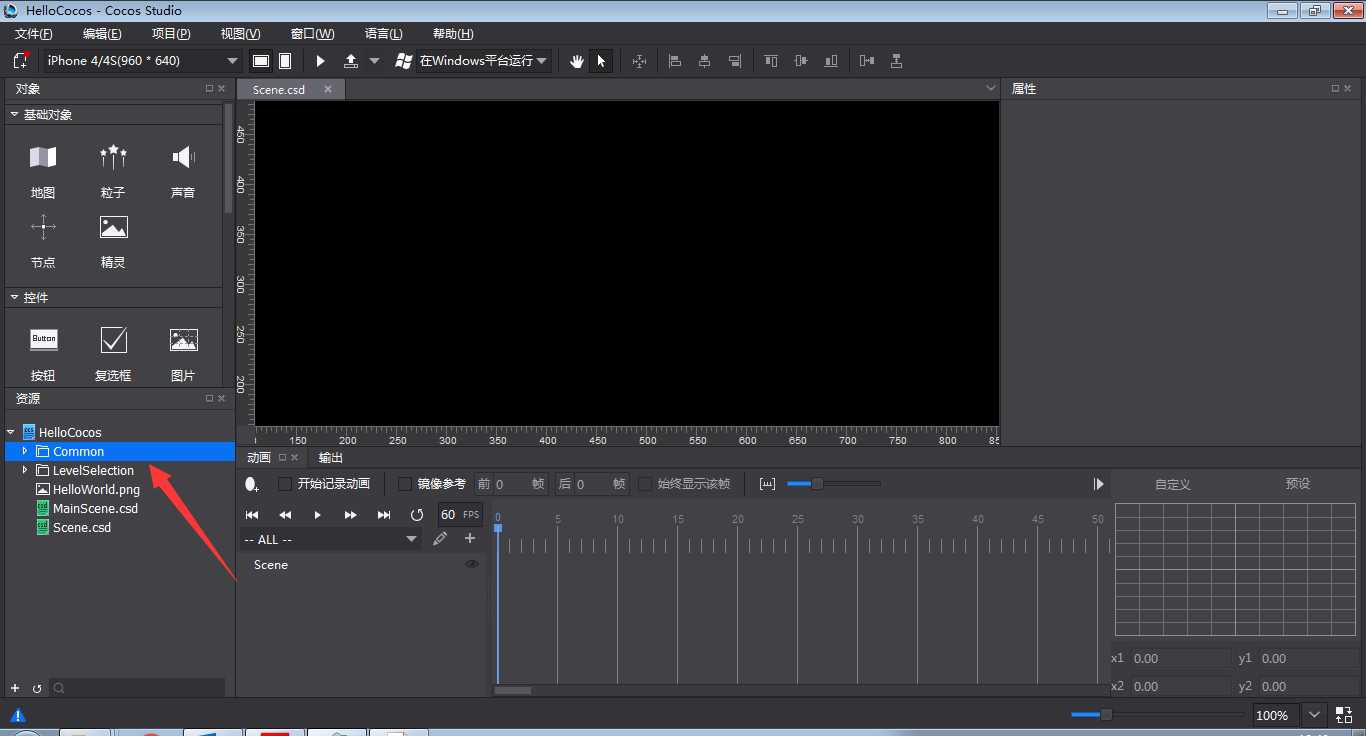Collapse the HelloCocos project tree

(10, 432)
